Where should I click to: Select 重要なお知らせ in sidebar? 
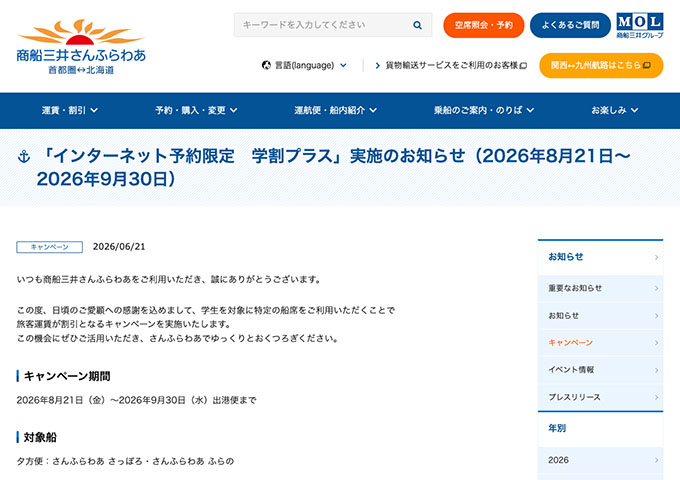600,288
